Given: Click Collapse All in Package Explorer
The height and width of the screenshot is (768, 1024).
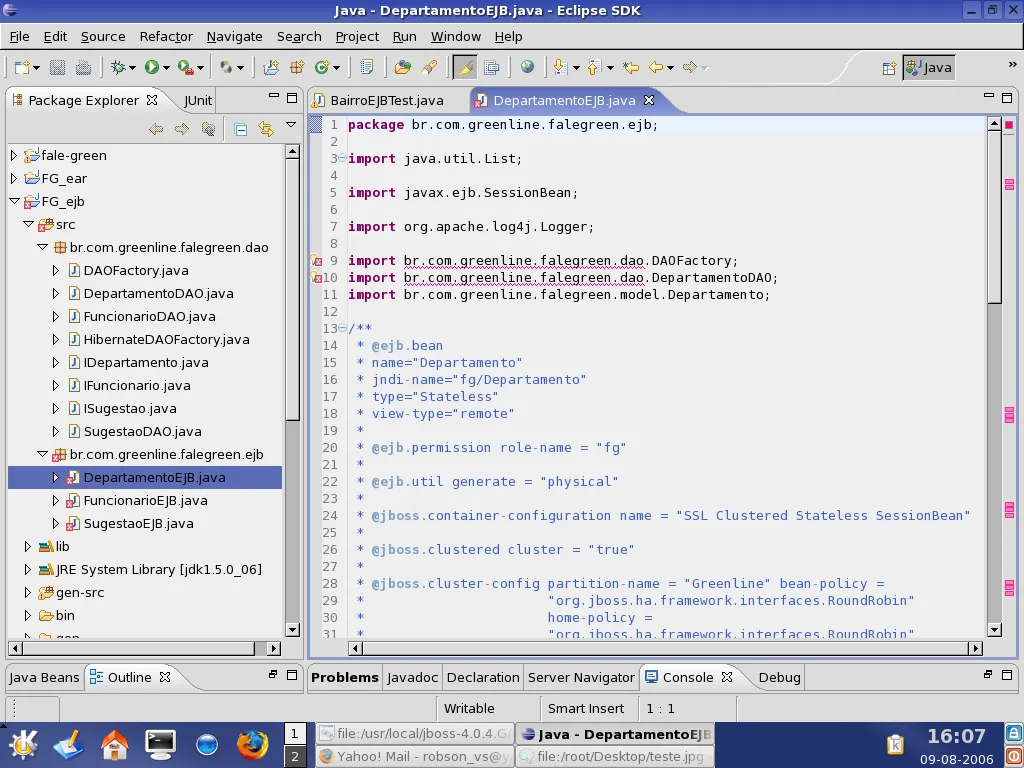Looking at the screenshot, I should (241, 129).
